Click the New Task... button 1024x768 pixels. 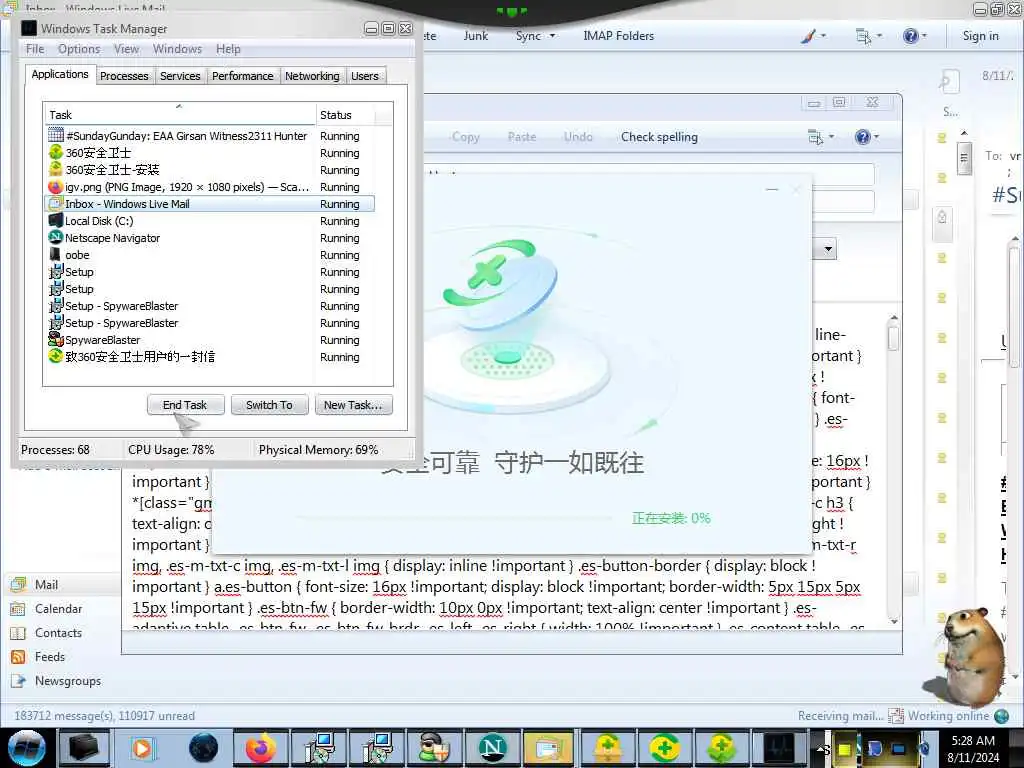(x=353, y=405)
